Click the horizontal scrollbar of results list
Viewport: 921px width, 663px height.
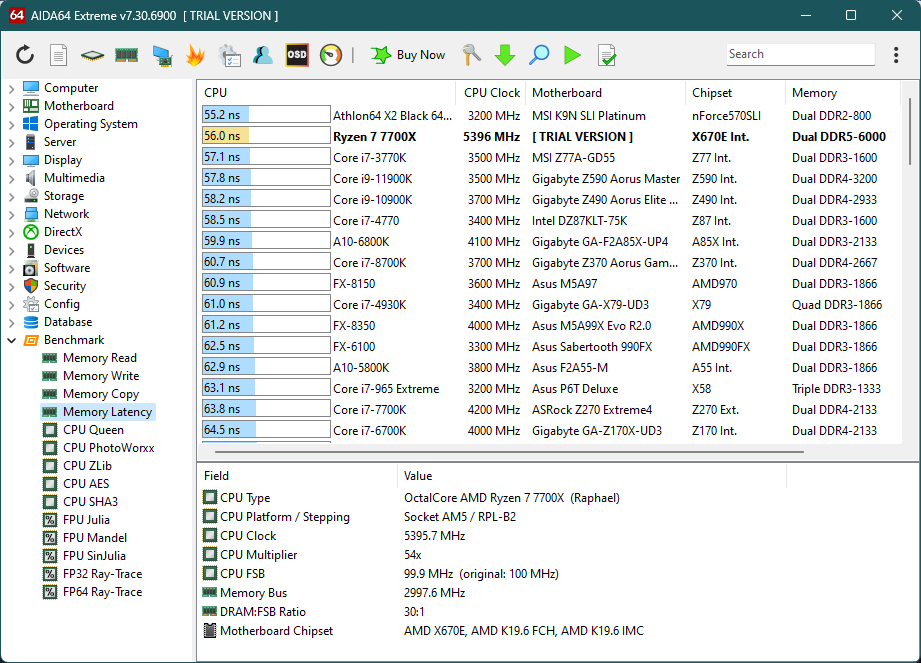(x=509, y=452)
